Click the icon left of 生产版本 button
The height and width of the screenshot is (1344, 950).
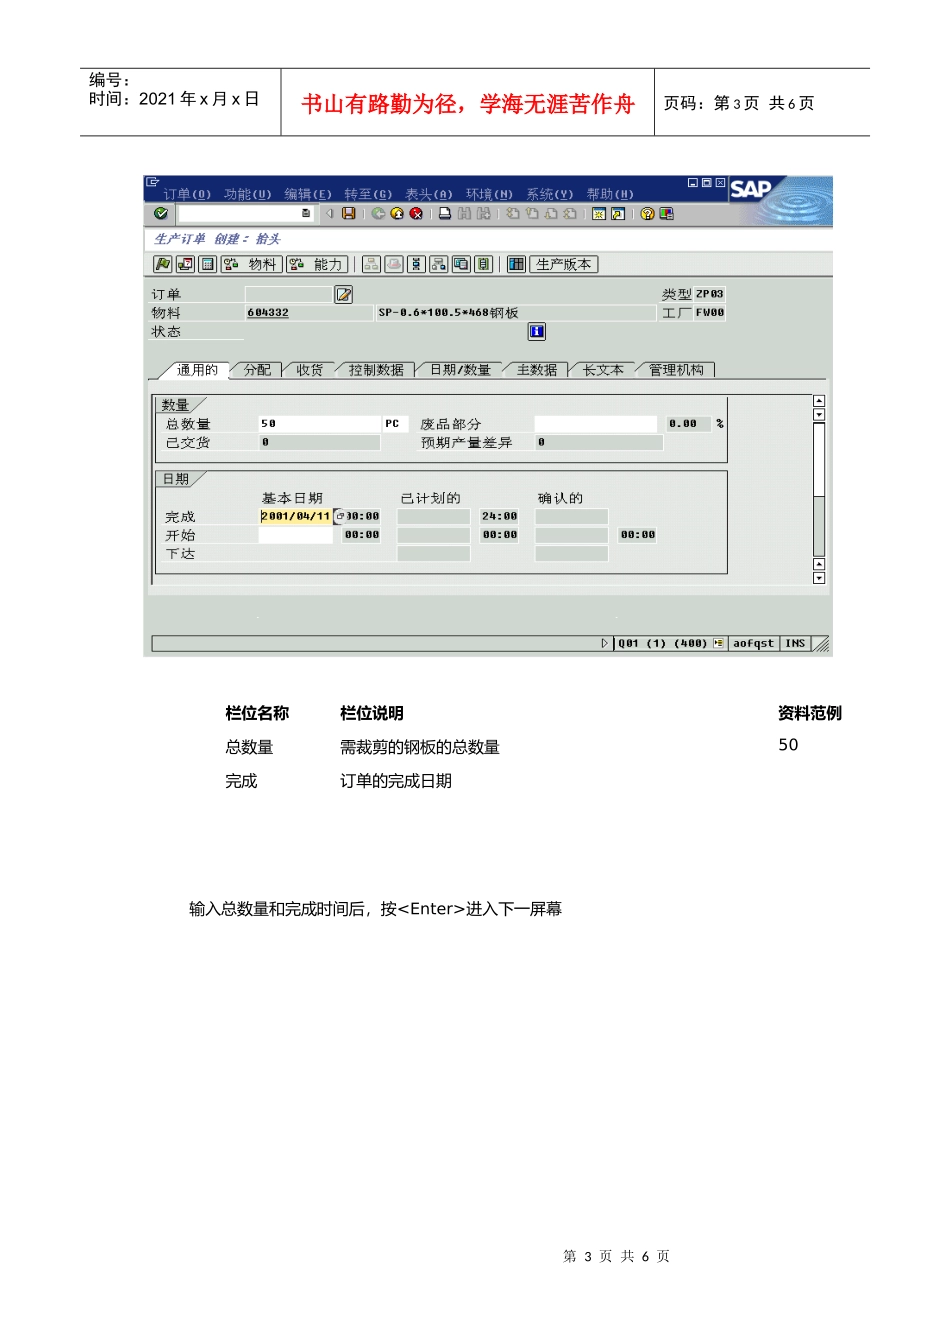pyautogui.click(x=516, y=264)
